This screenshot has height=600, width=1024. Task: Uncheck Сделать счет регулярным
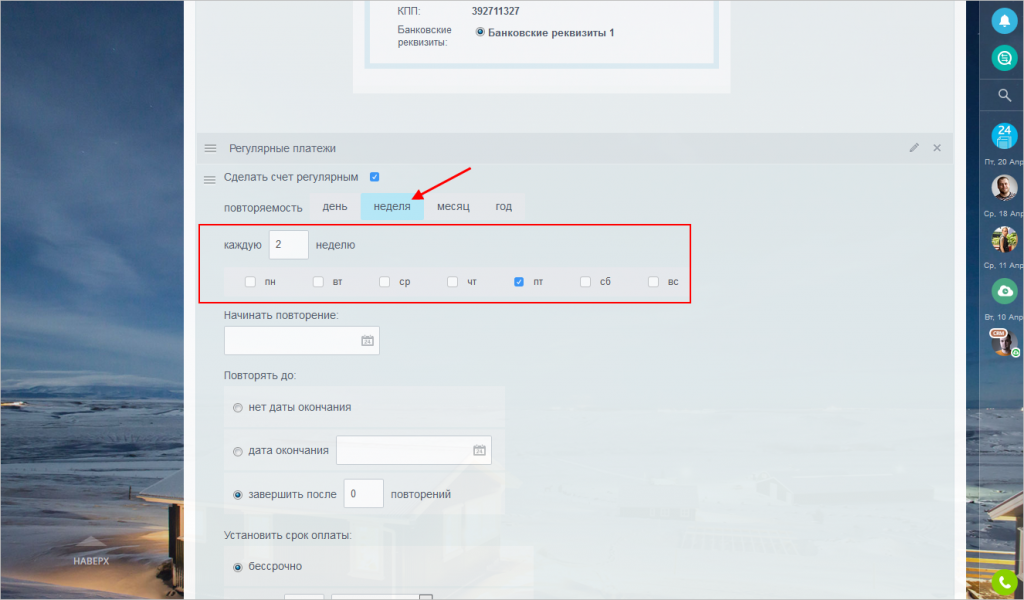point(374,177)
